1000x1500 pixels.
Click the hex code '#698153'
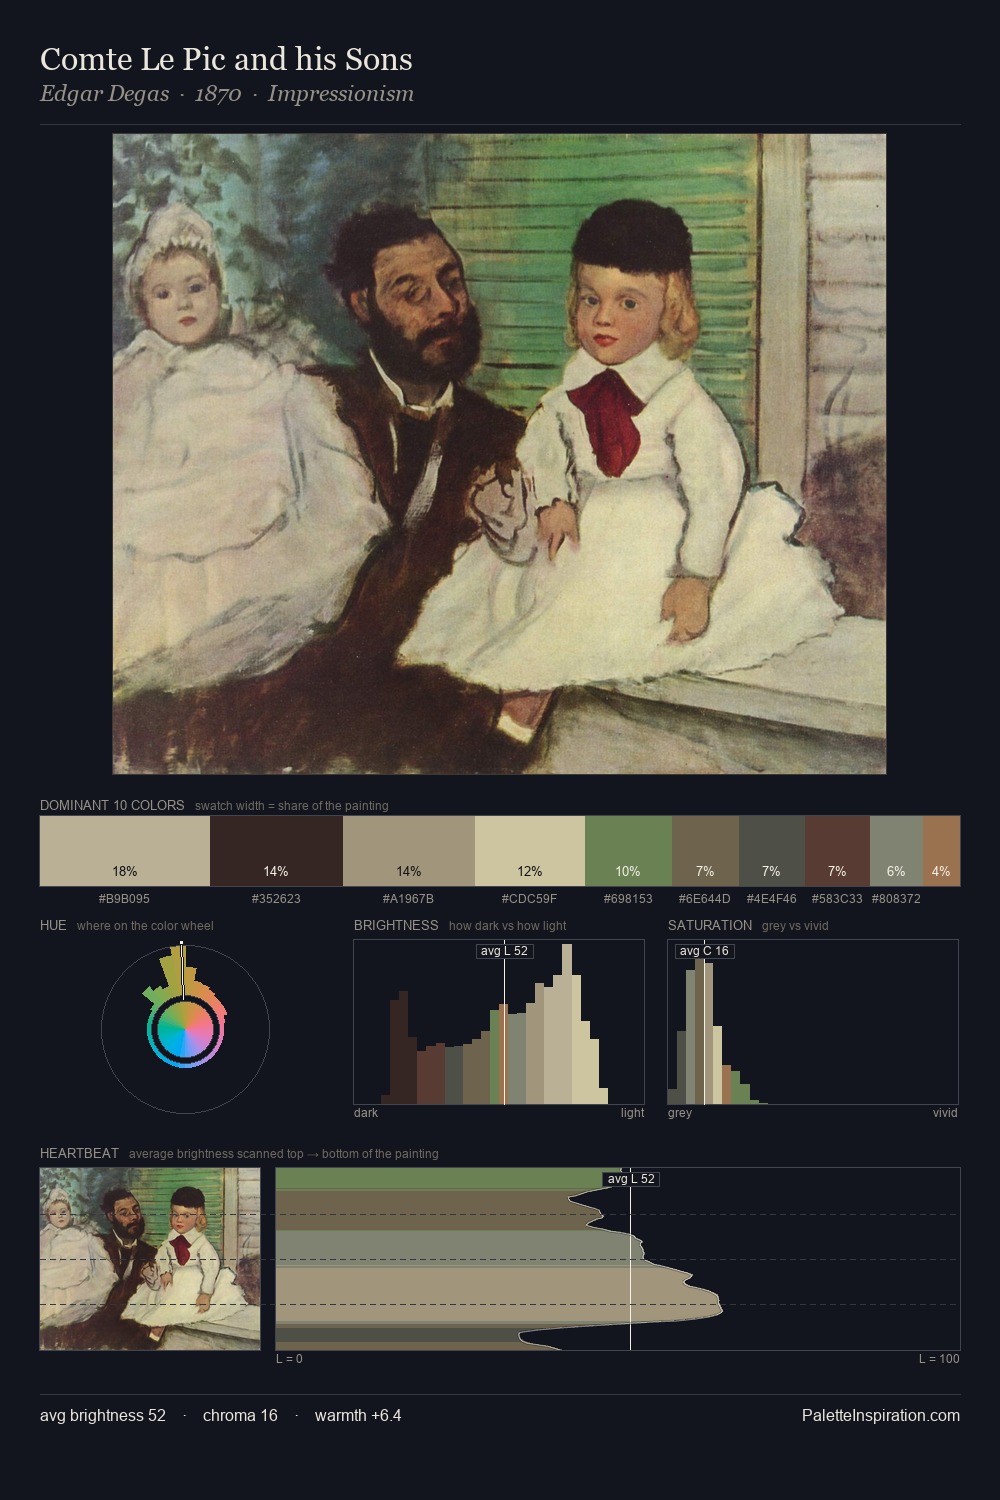click(x=628, y=899)
